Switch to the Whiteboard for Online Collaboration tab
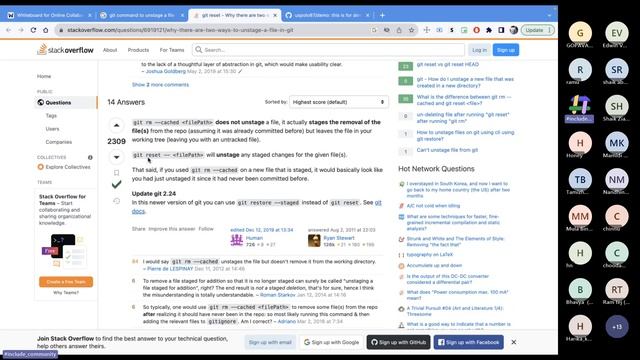Screen dimensions: 640x360 [x=49, y=15]
